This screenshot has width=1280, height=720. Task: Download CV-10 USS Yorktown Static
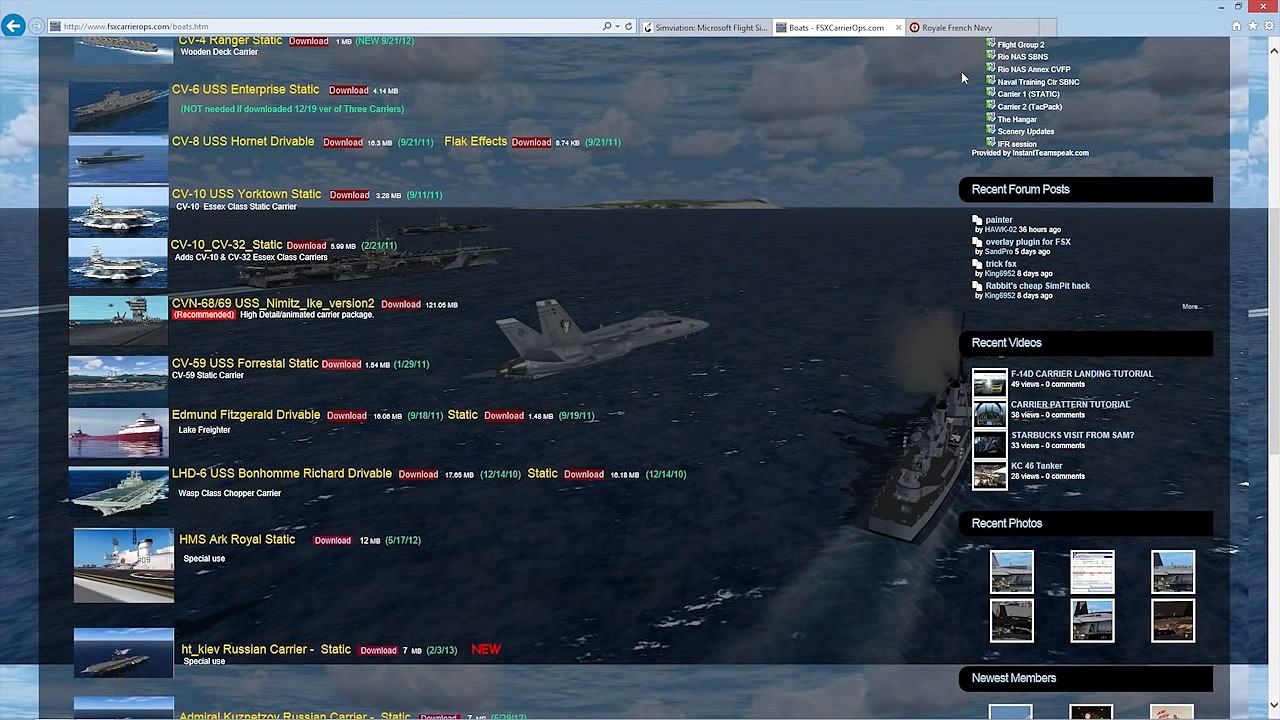pyautogui.click(x=350, y=195)
